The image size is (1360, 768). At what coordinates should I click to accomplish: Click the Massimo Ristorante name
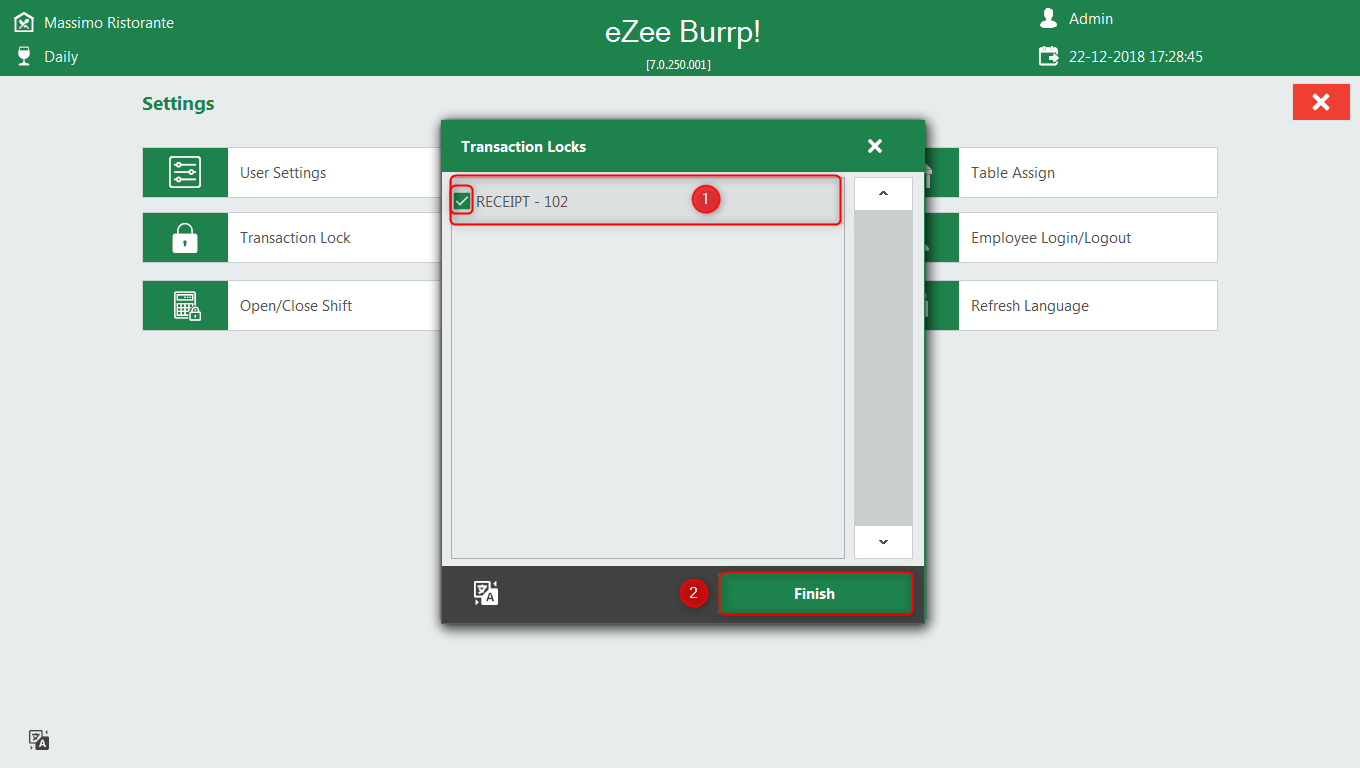109,22
